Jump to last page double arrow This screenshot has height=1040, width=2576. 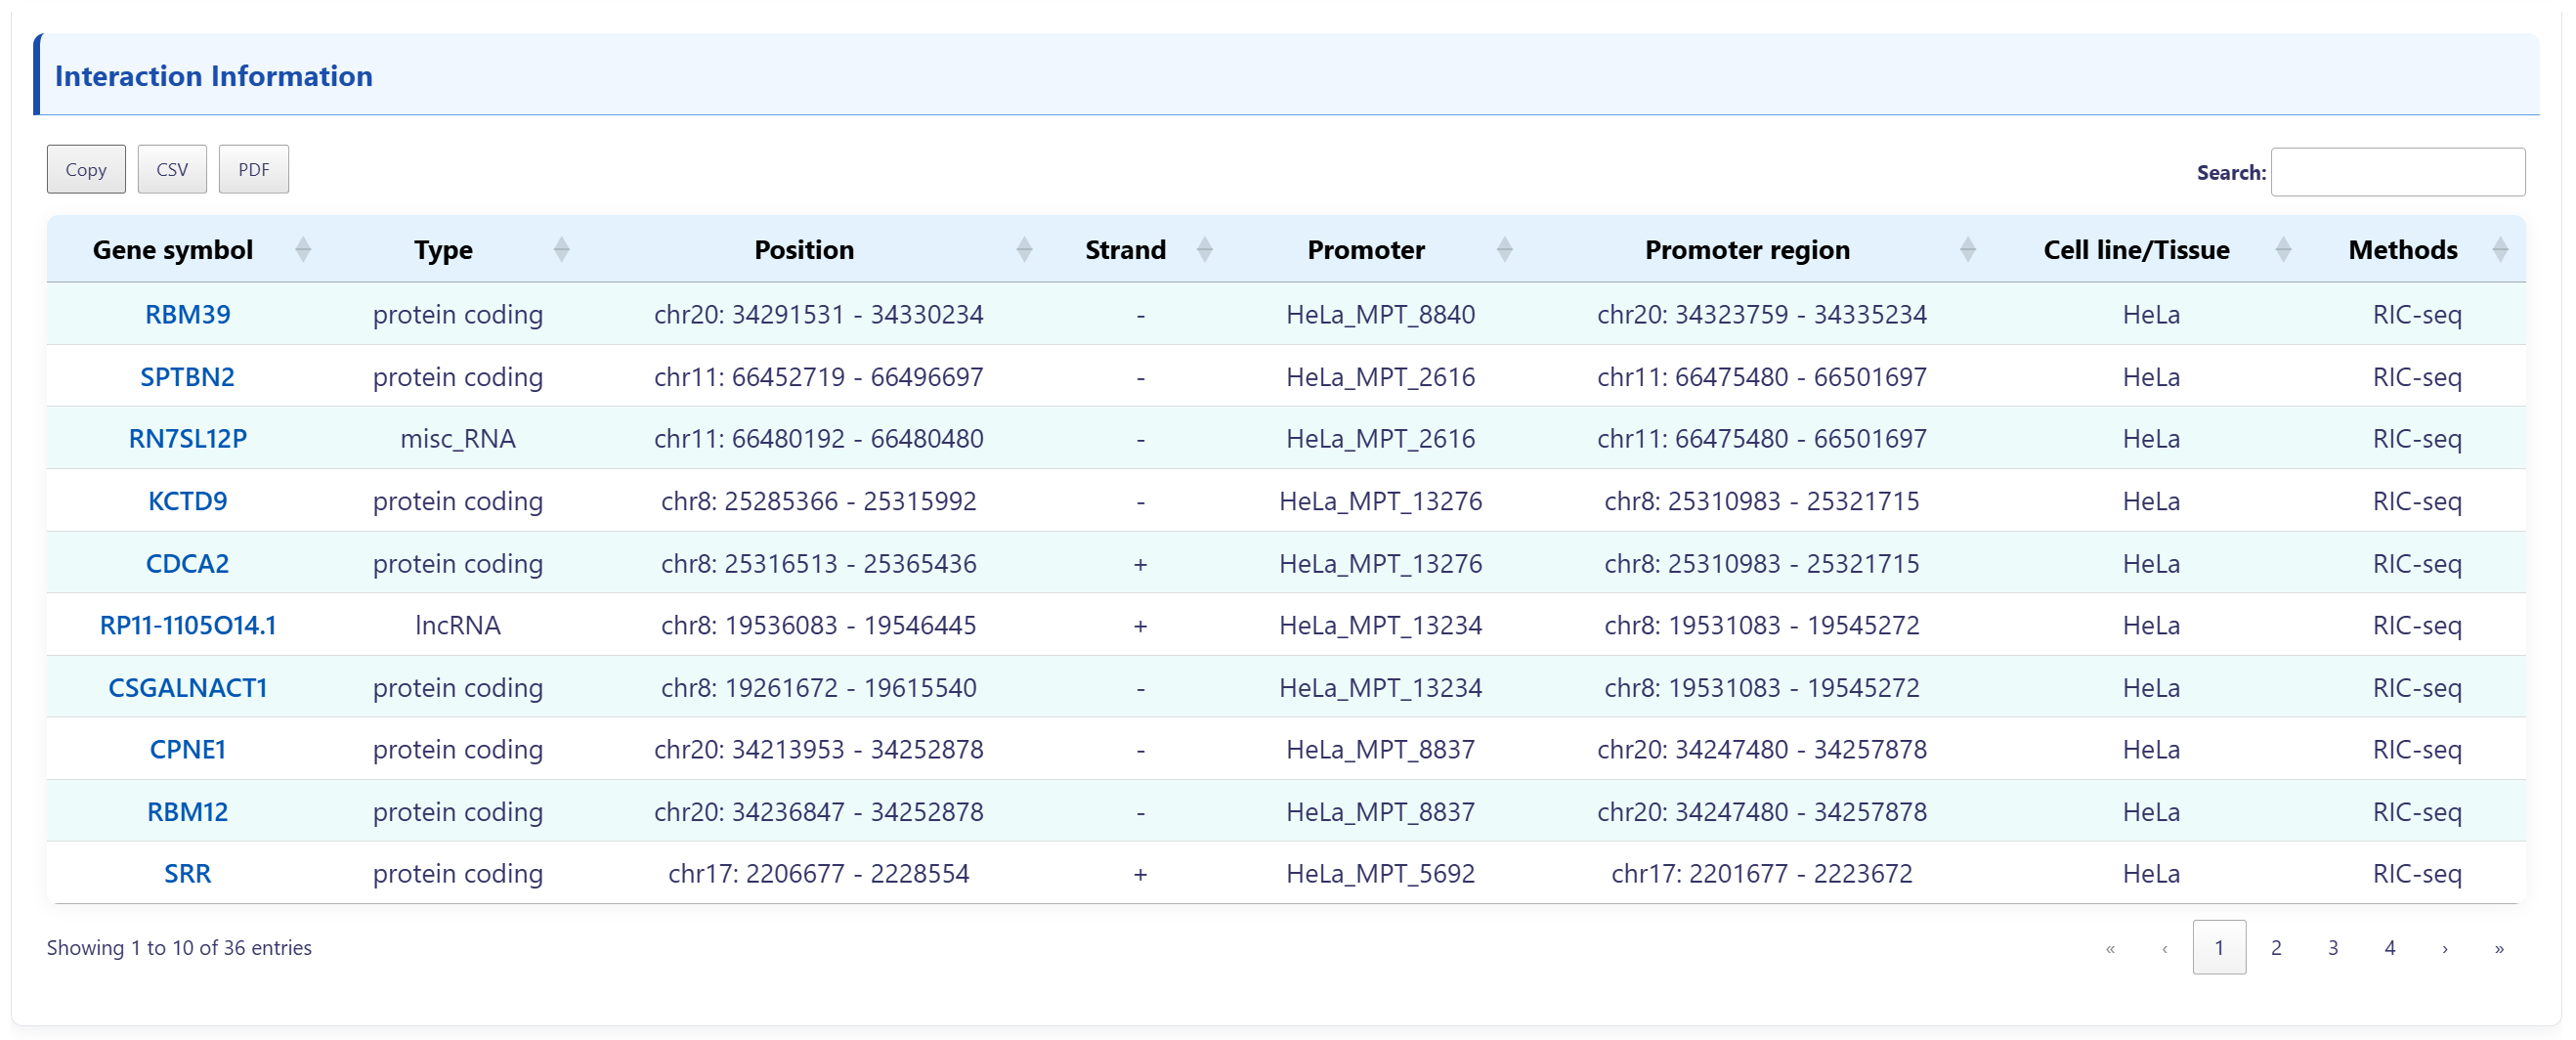pyautogui.click(x=2499, y=948)
